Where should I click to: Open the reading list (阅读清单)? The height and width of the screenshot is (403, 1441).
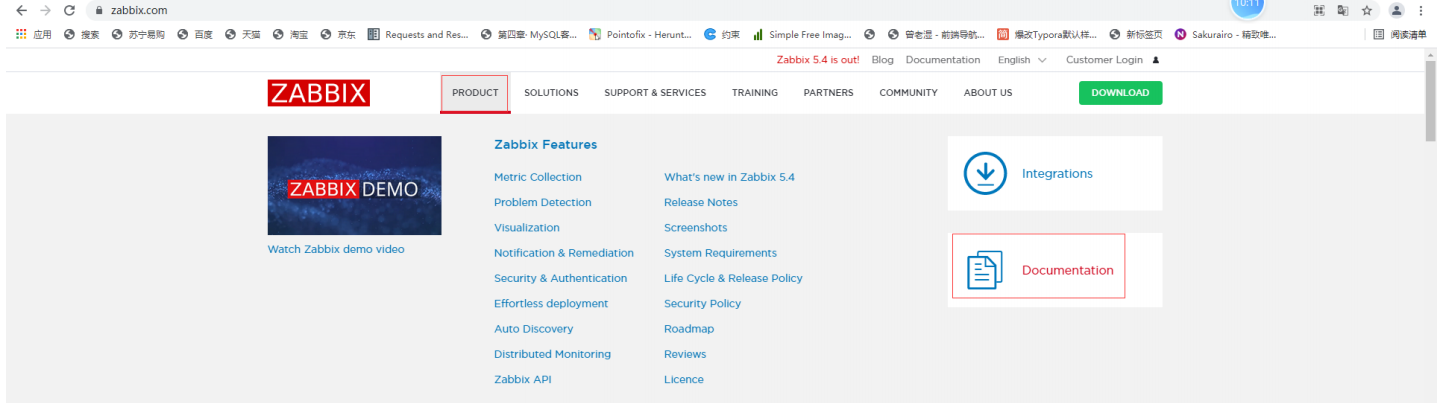click(1400, 34)
